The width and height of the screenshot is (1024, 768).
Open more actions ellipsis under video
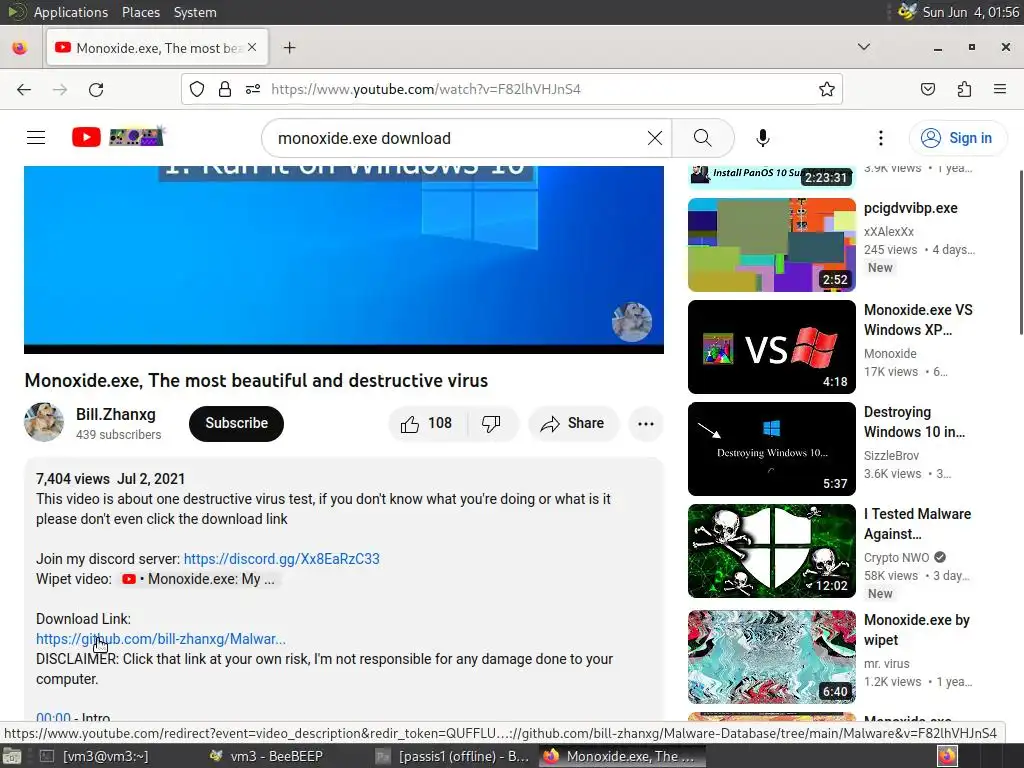(x=646, y=424)
